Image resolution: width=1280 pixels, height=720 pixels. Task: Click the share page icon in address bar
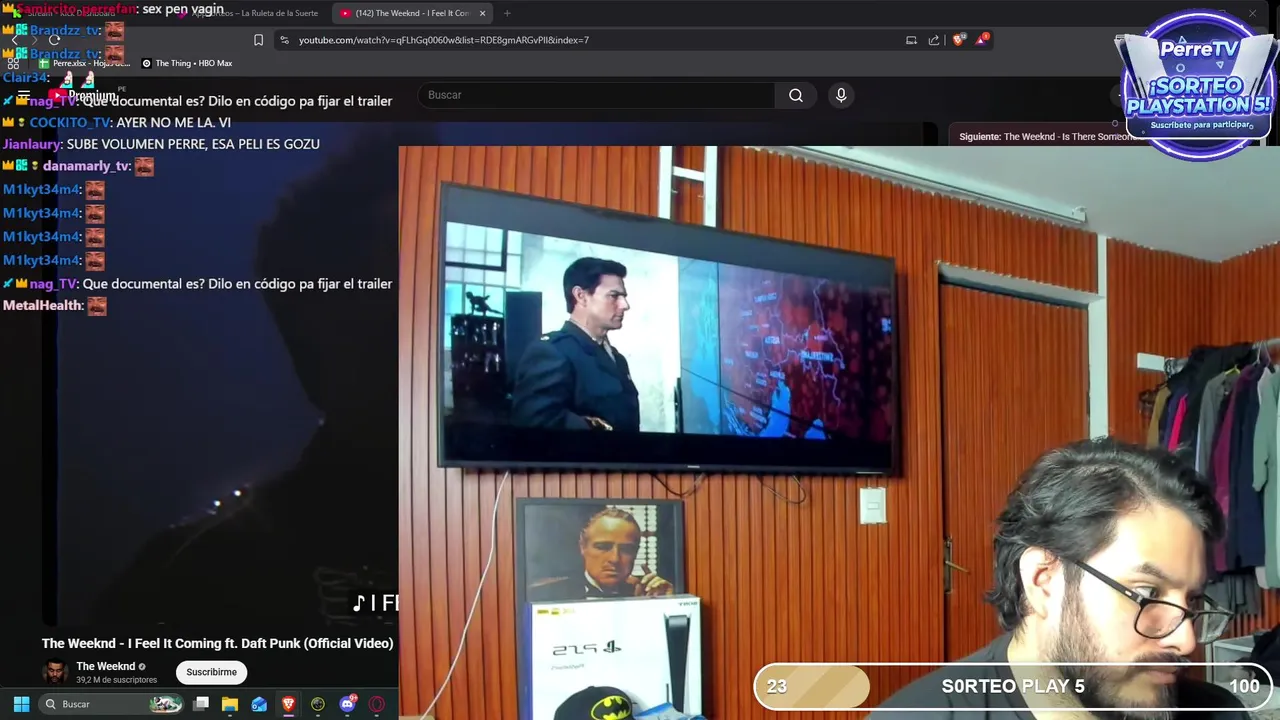tap(934, 40)
